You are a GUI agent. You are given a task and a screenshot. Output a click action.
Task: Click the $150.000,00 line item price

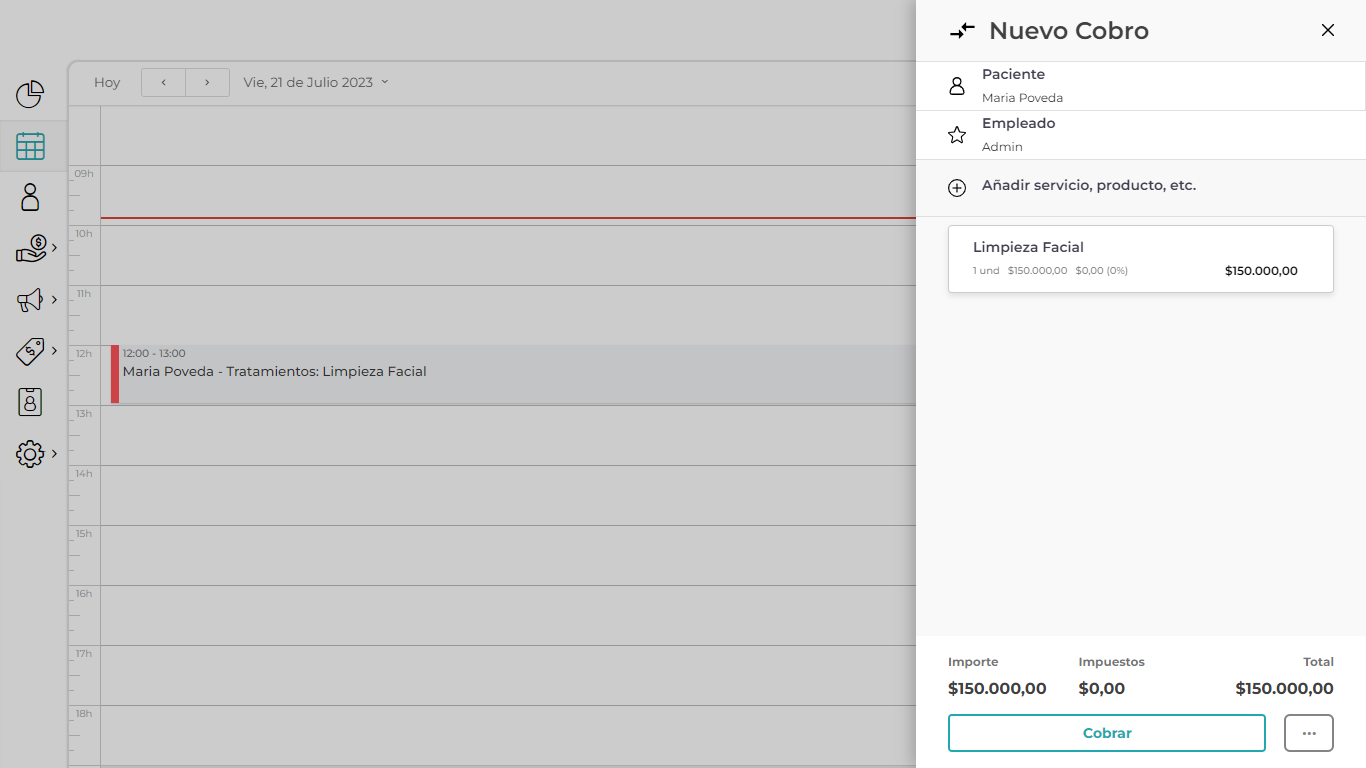coord(1261,271)
